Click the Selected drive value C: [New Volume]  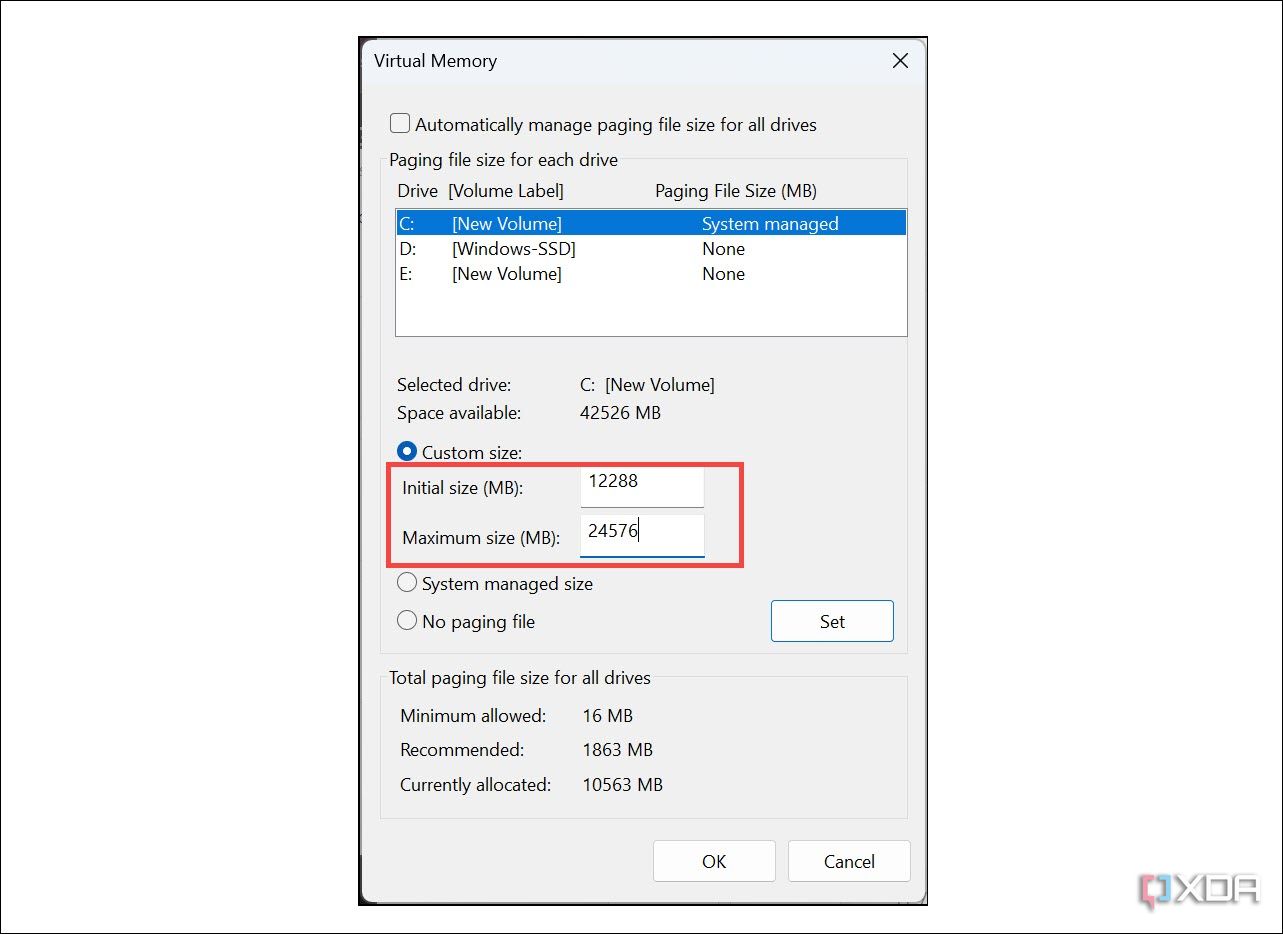[647, 385]
